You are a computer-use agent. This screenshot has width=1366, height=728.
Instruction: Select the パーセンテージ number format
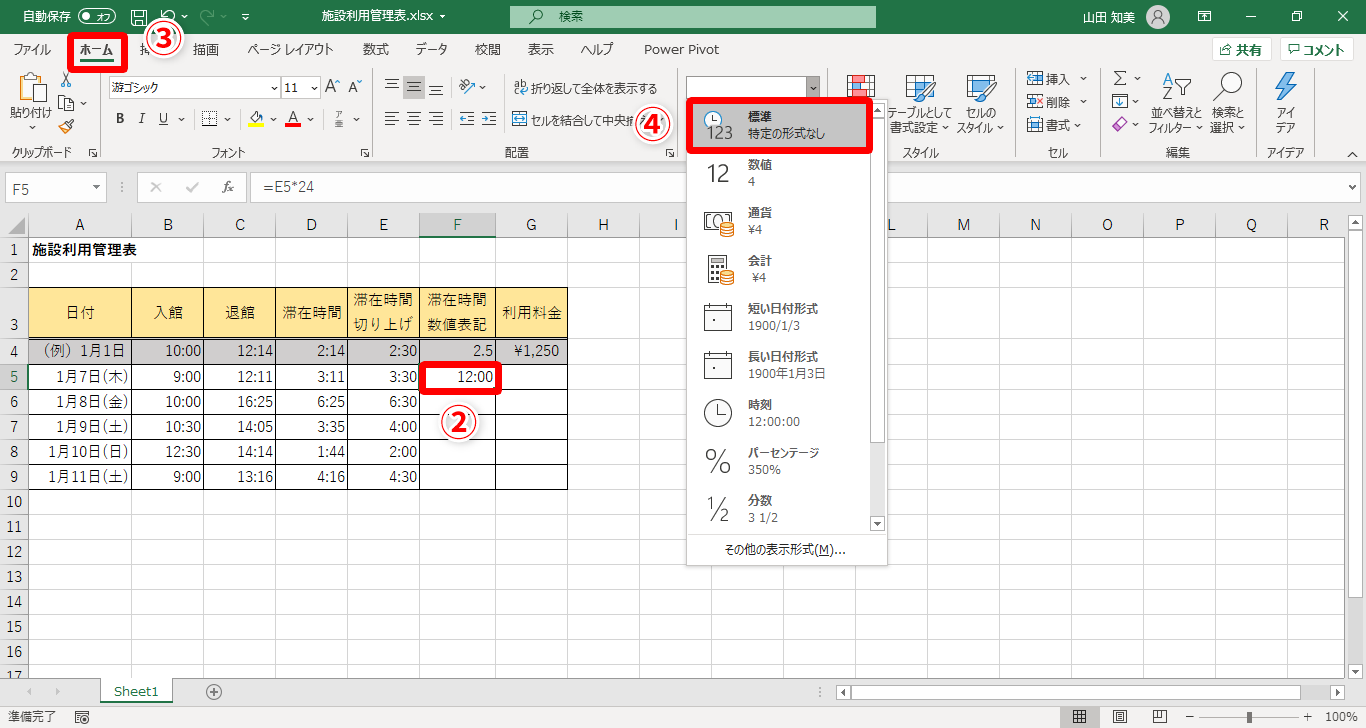click(779, 461)
